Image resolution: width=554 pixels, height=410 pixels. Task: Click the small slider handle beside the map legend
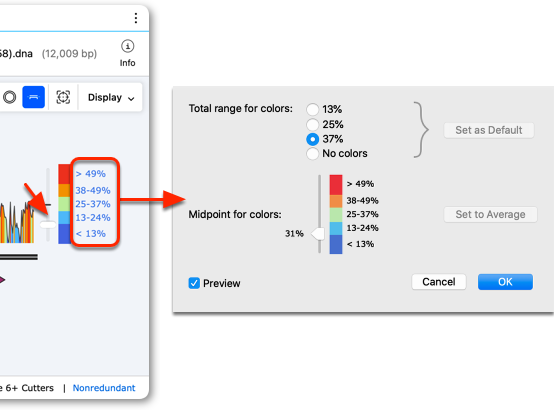point(48,224)
